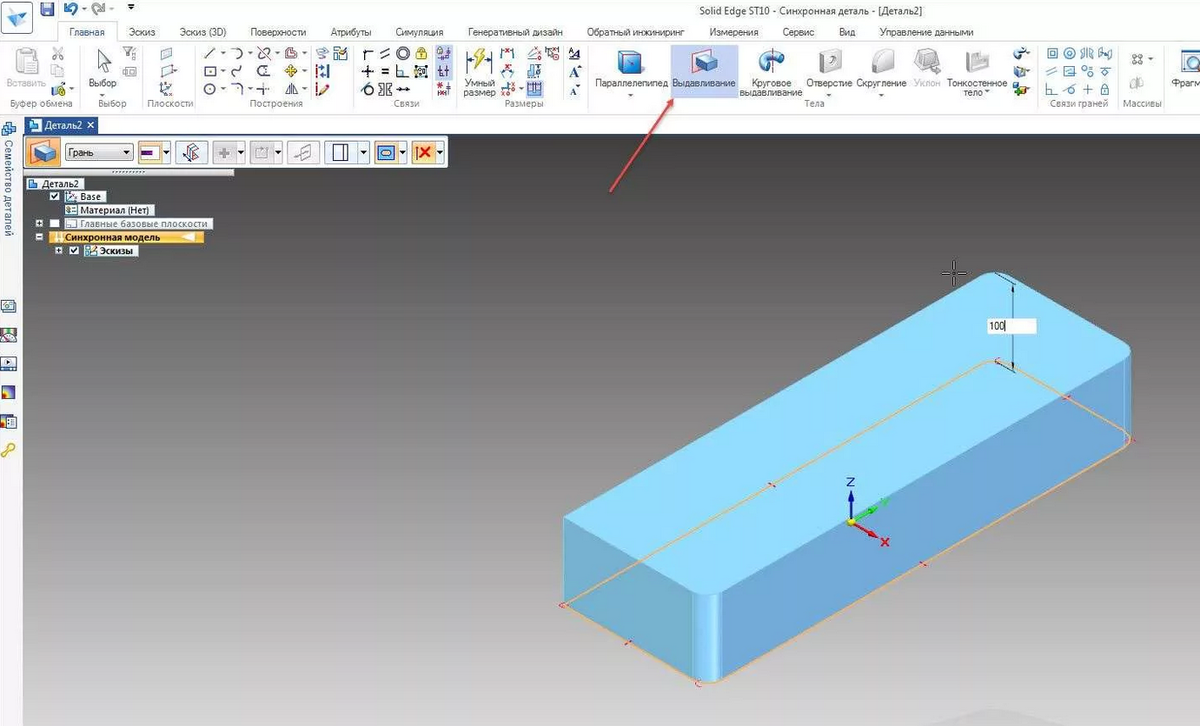Viewport: 1200px width, 726px height.
Task: Toggle the Эскизы visibility checkbox
Action: point(74,251)
